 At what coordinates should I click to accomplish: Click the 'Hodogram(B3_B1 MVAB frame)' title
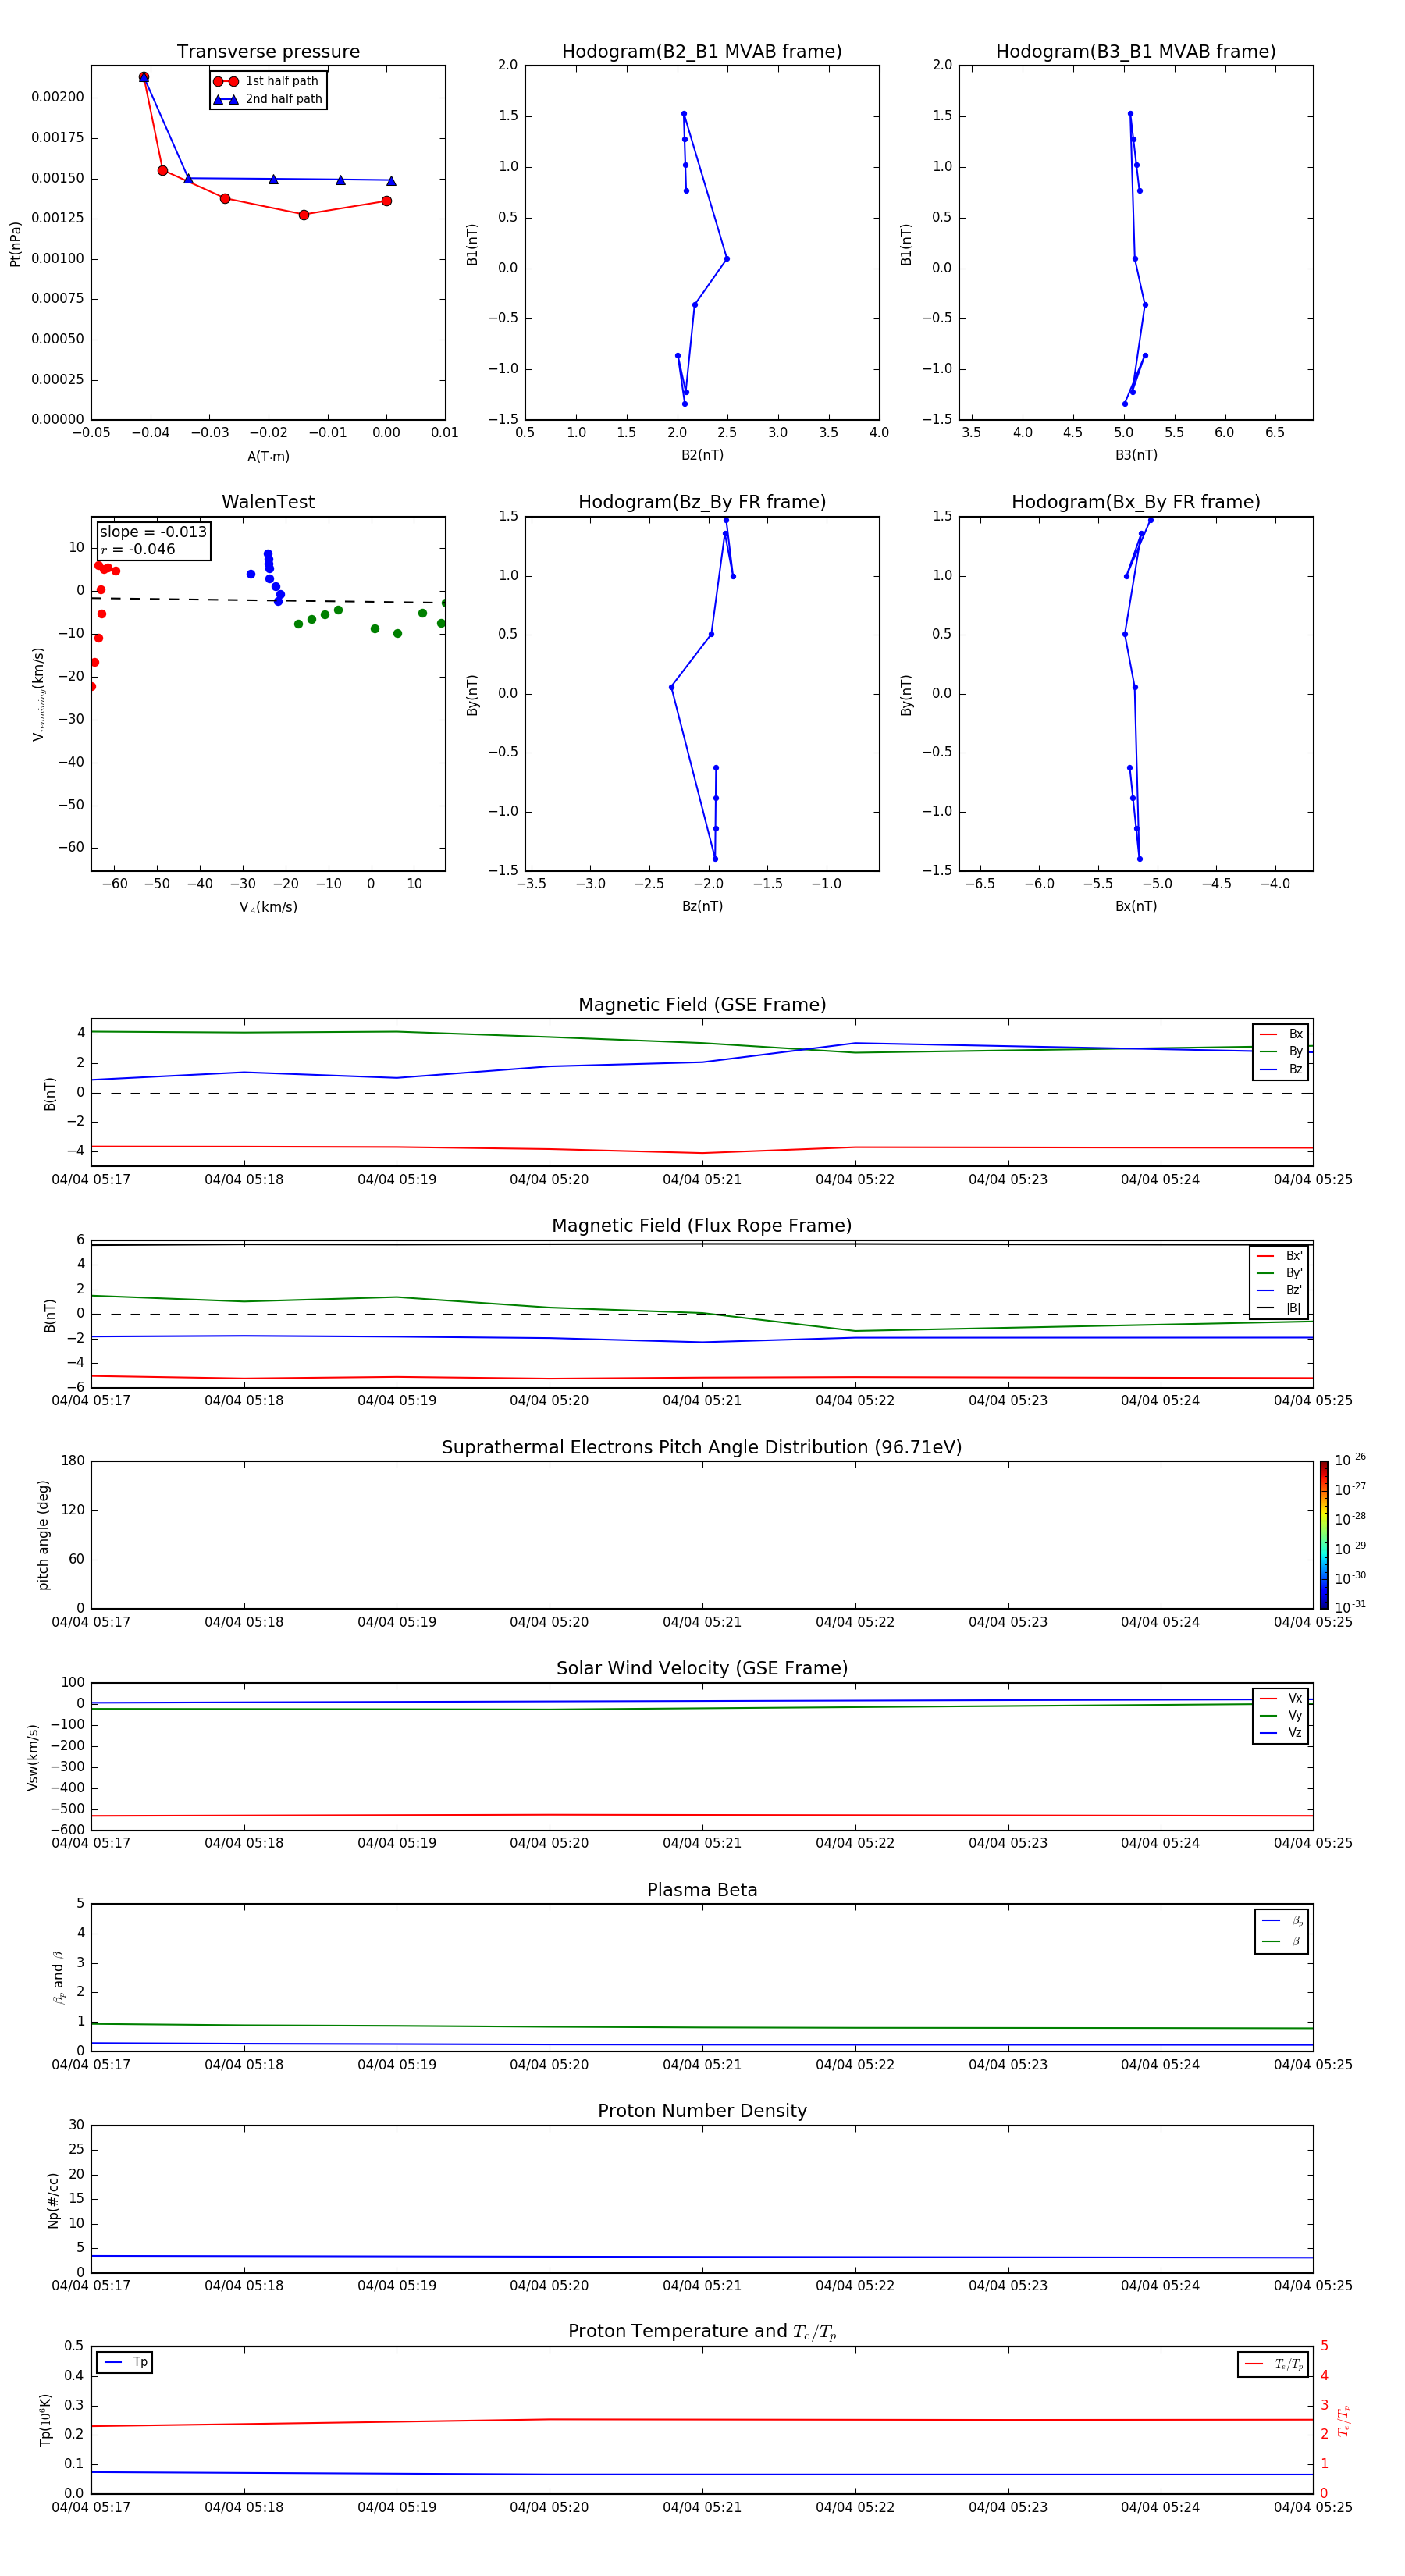click(1136, 52)
